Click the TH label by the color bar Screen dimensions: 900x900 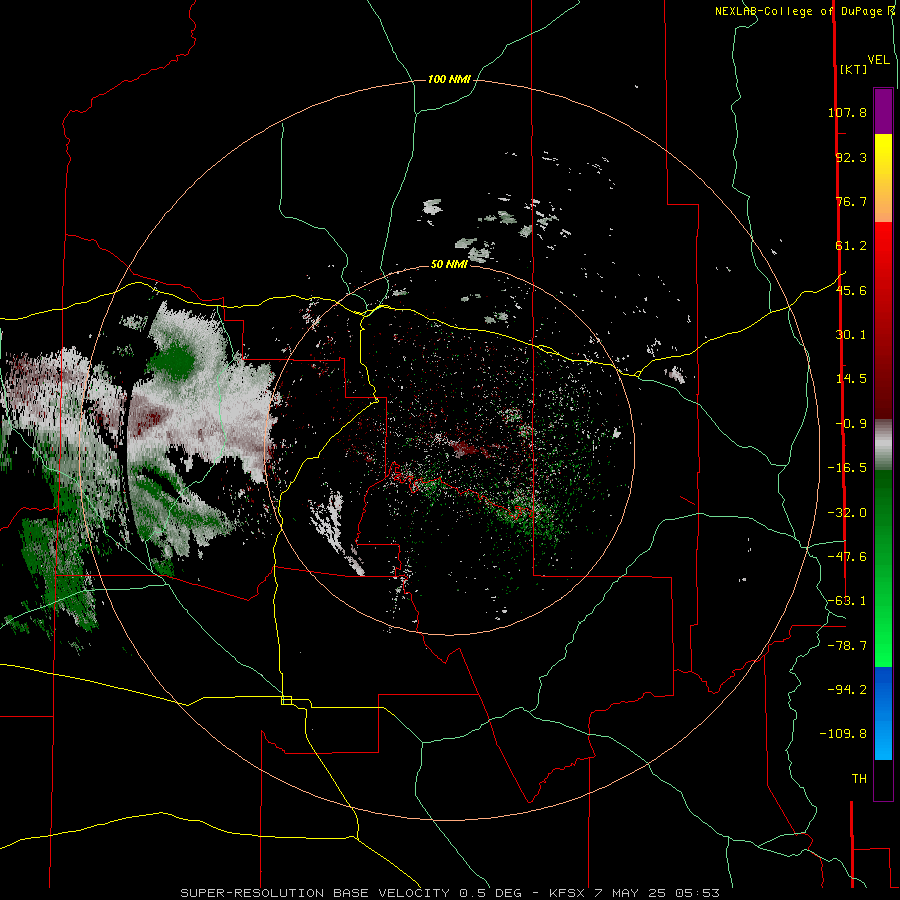coord(859,779)
